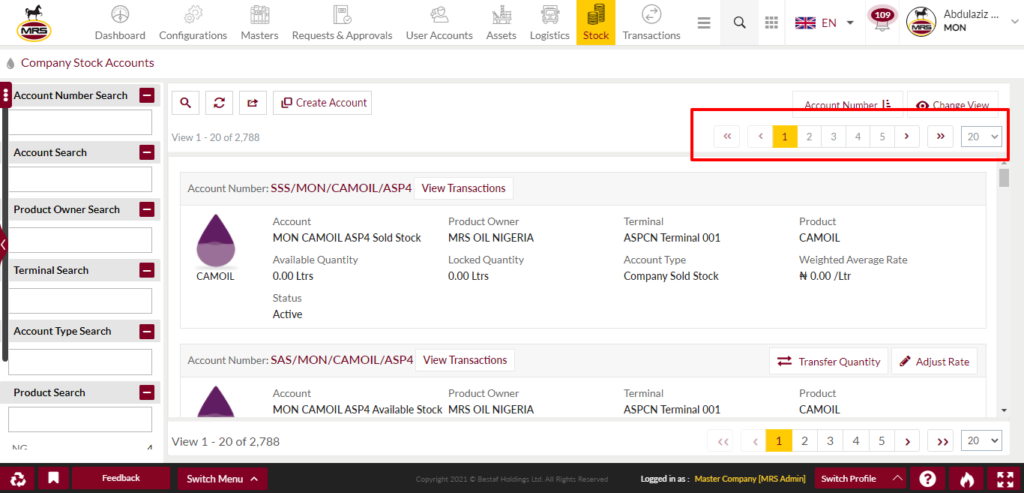Open the hamburger menu icon

[x=703, y=23]
